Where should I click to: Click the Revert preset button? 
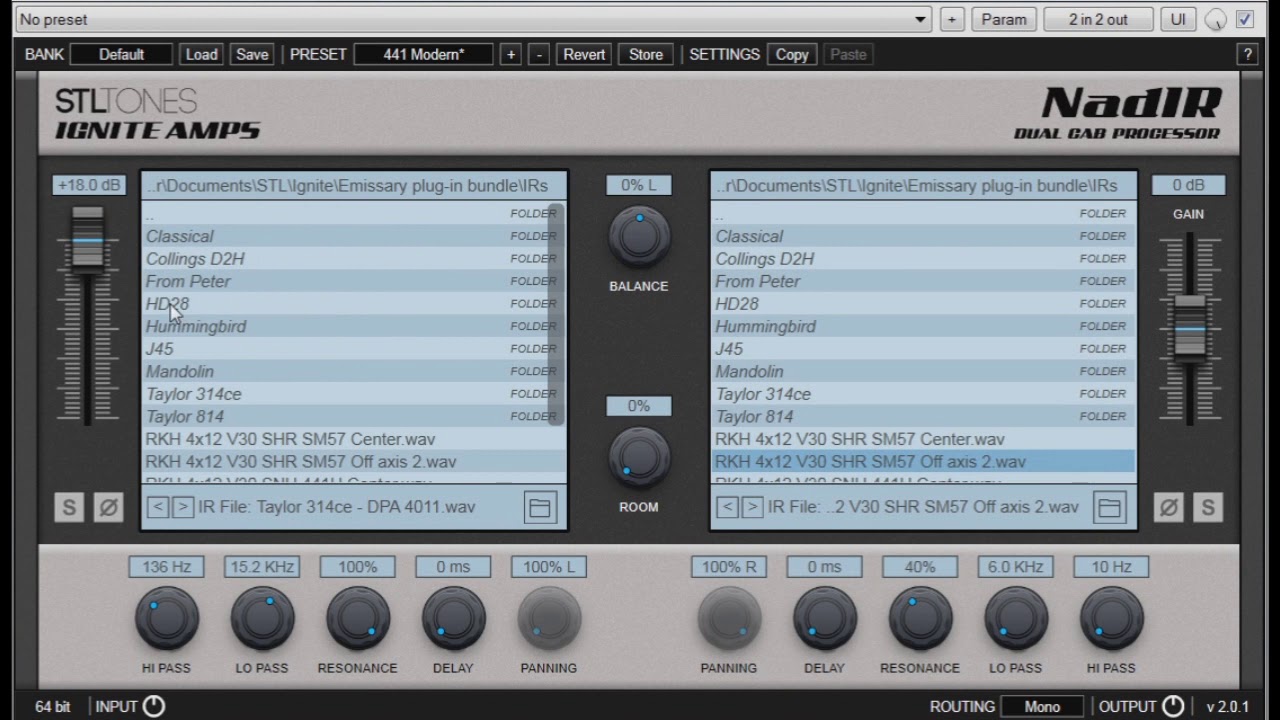[584, 54]
